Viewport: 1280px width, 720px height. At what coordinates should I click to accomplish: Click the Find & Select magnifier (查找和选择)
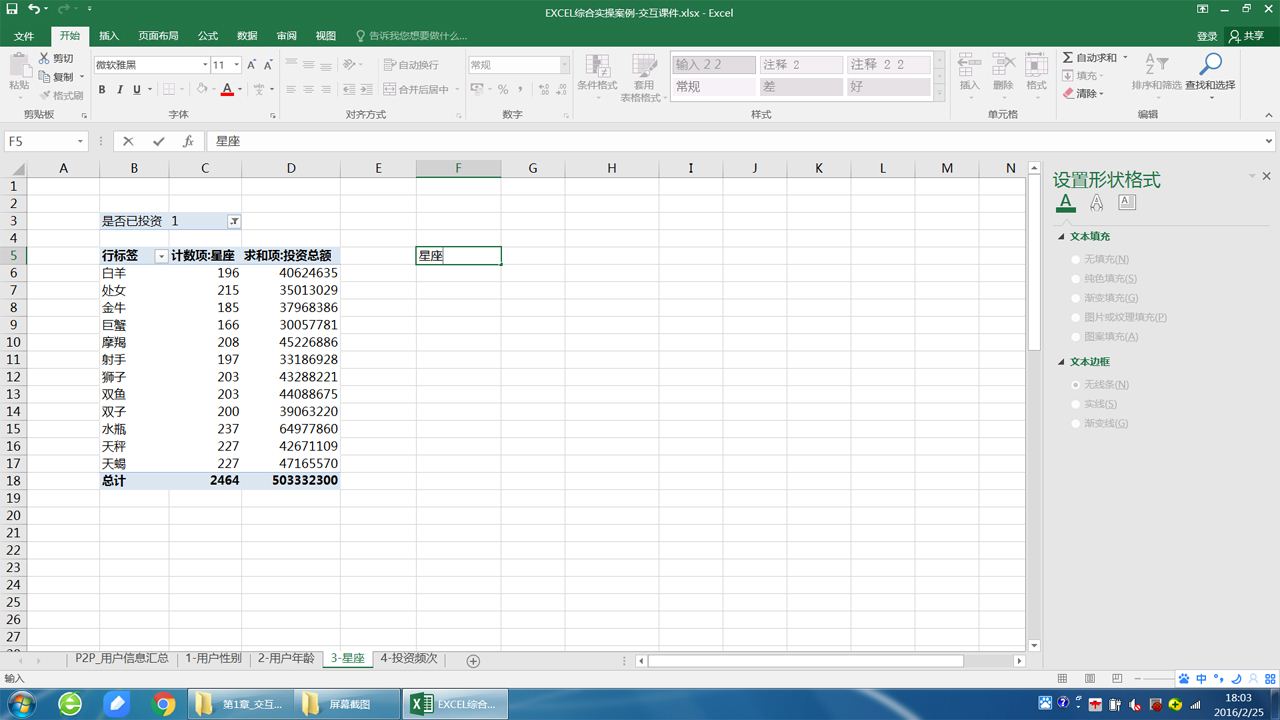[x=1210, y=64]
